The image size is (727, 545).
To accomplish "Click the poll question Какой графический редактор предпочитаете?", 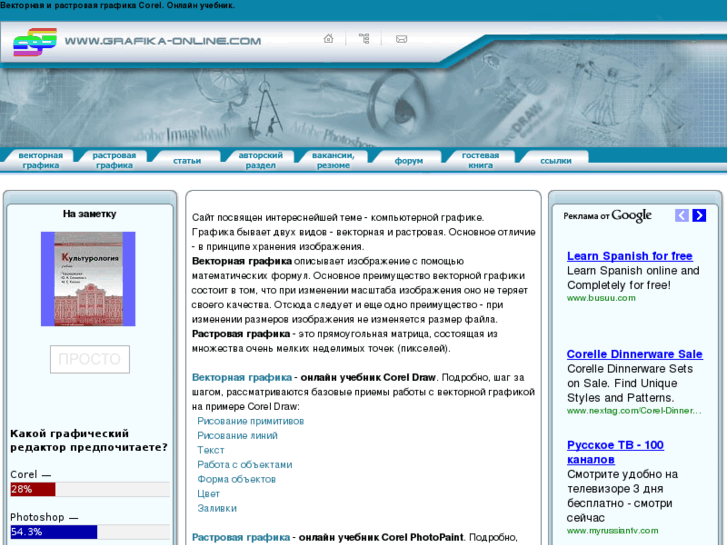I will click(x=89, y=441).
